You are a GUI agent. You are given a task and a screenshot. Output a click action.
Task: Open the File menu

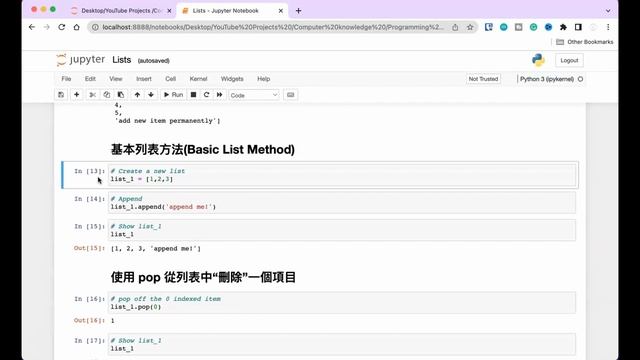(66, 79)
